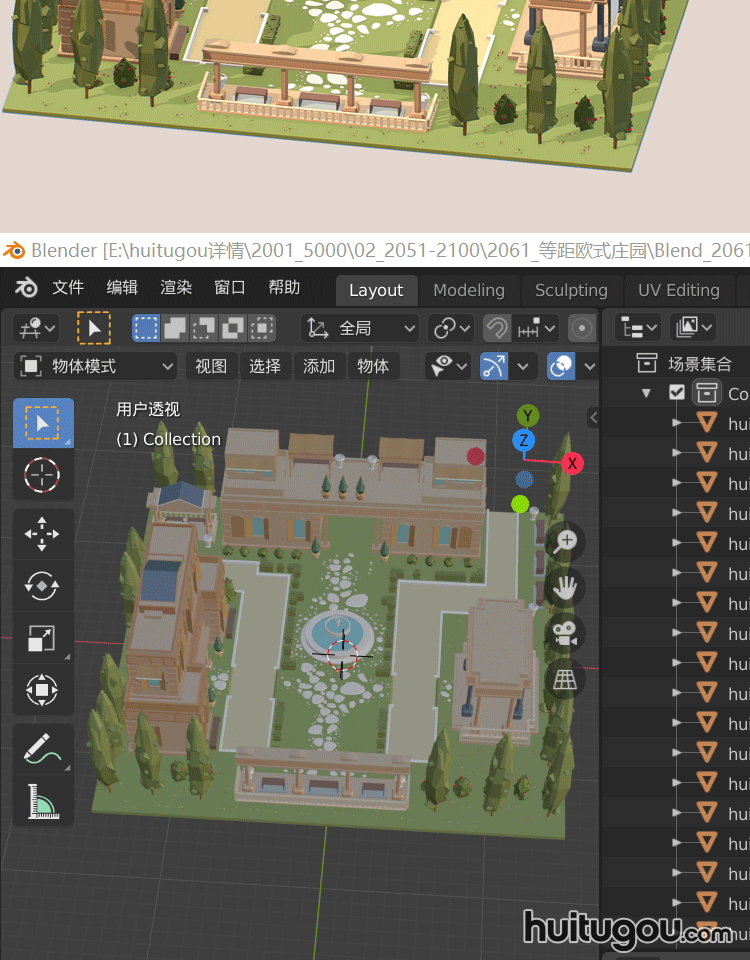Screen dimensions: 750x960
Task: Click the red X axis gizmo ball
Action: [572, 463]
